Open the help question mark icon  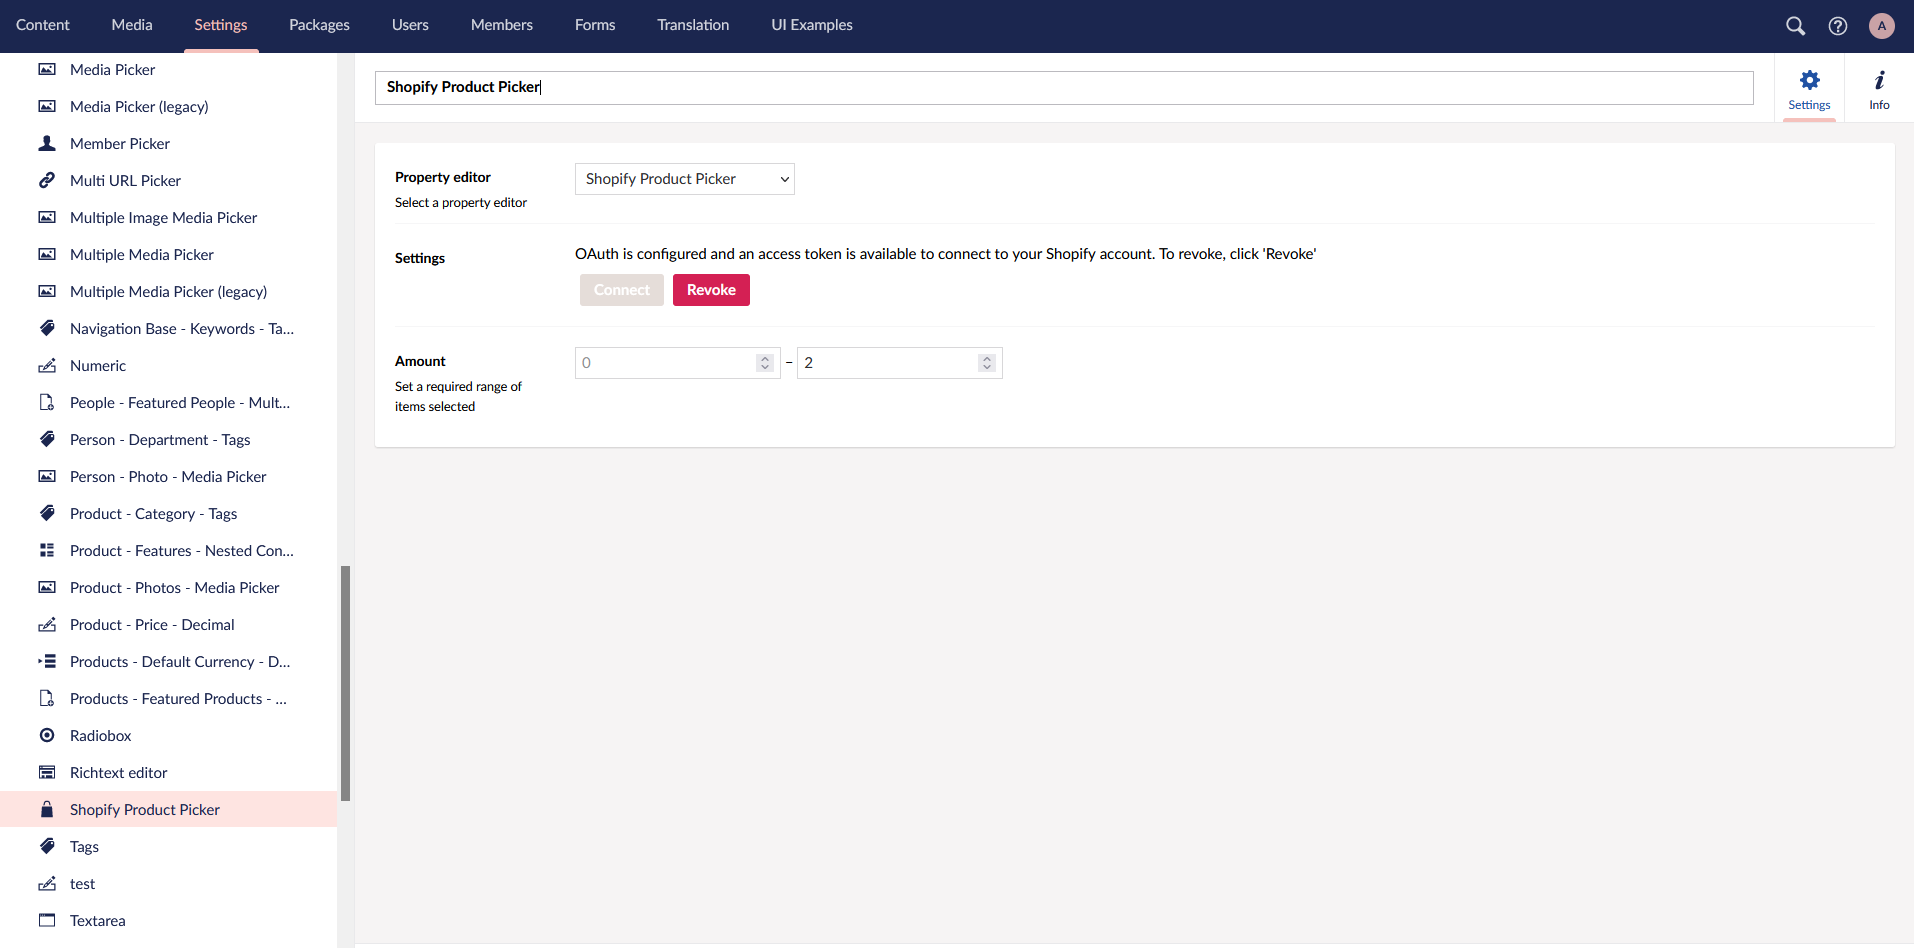coord(1837,26)
